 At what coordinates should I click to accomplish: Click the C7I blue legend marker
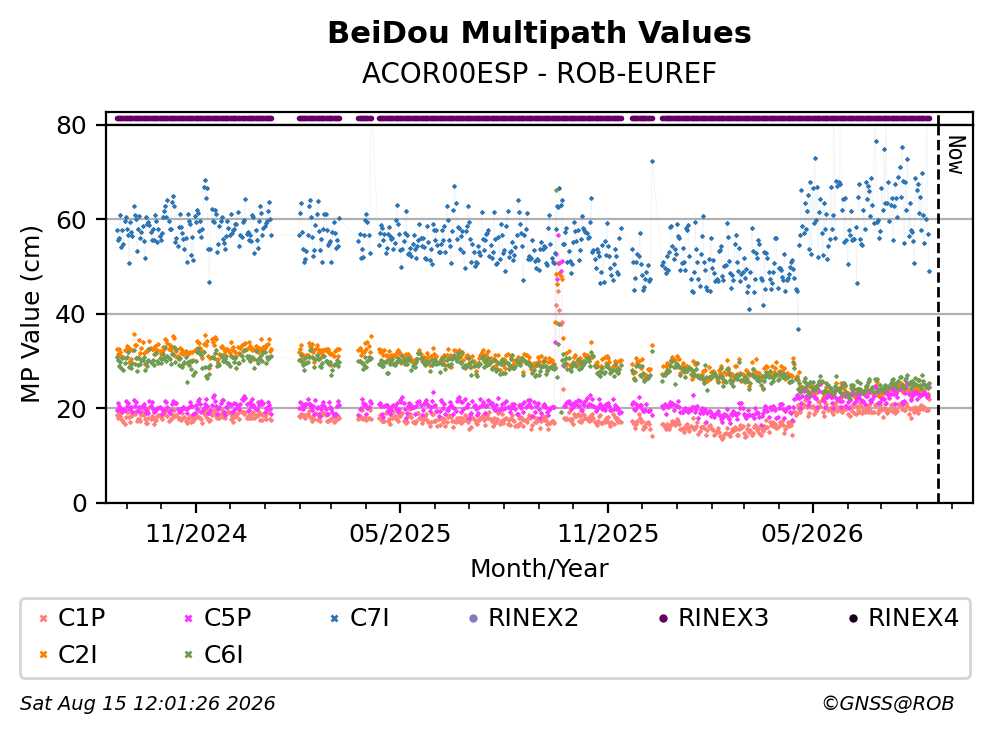coord(335,618)
